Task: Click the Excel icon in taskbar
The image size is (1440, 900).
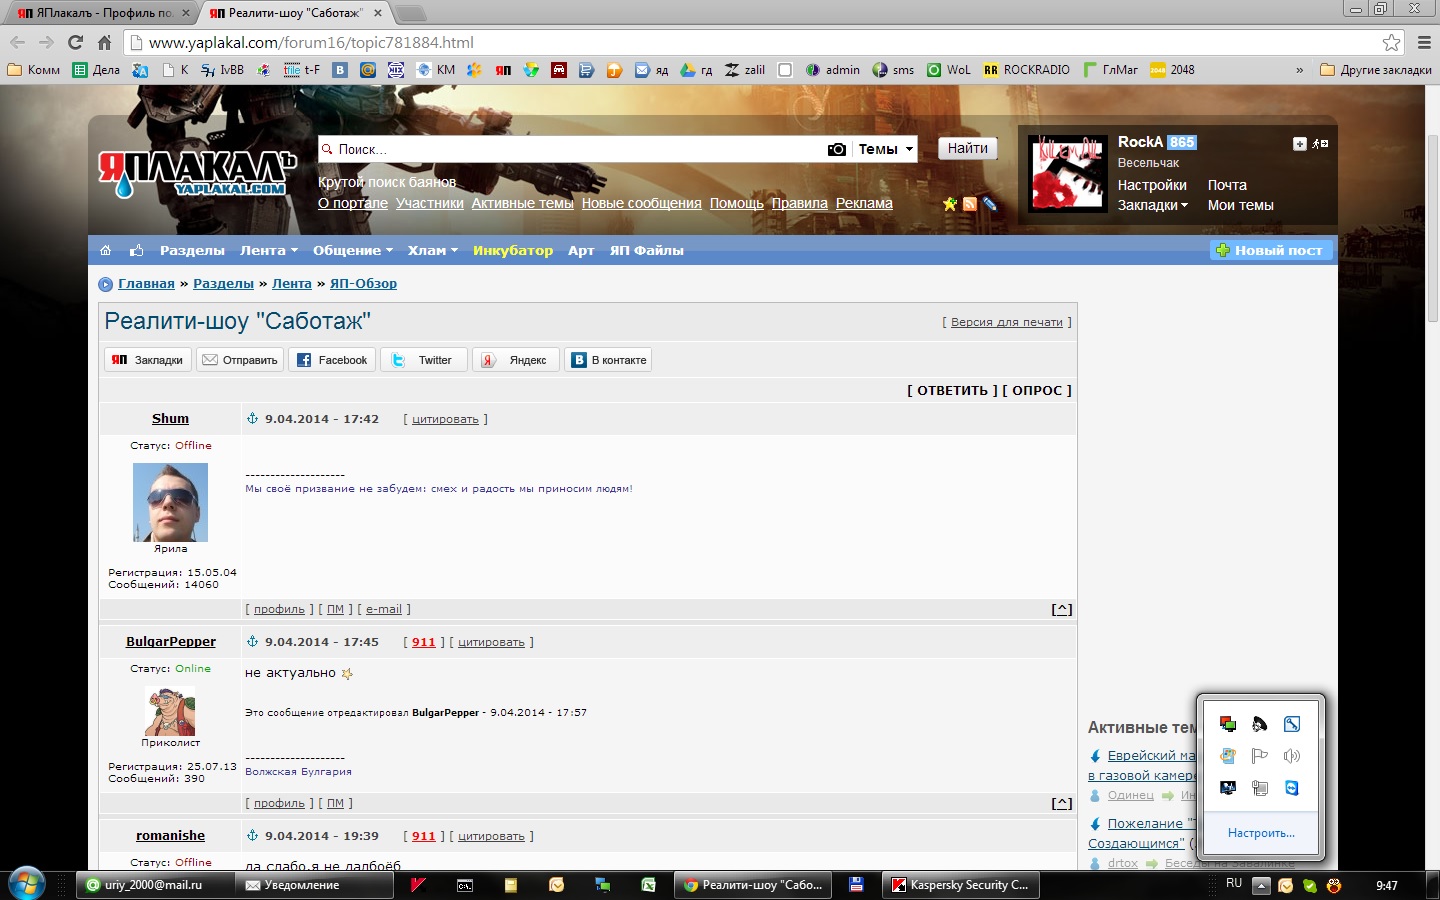Action: point(648,885)
